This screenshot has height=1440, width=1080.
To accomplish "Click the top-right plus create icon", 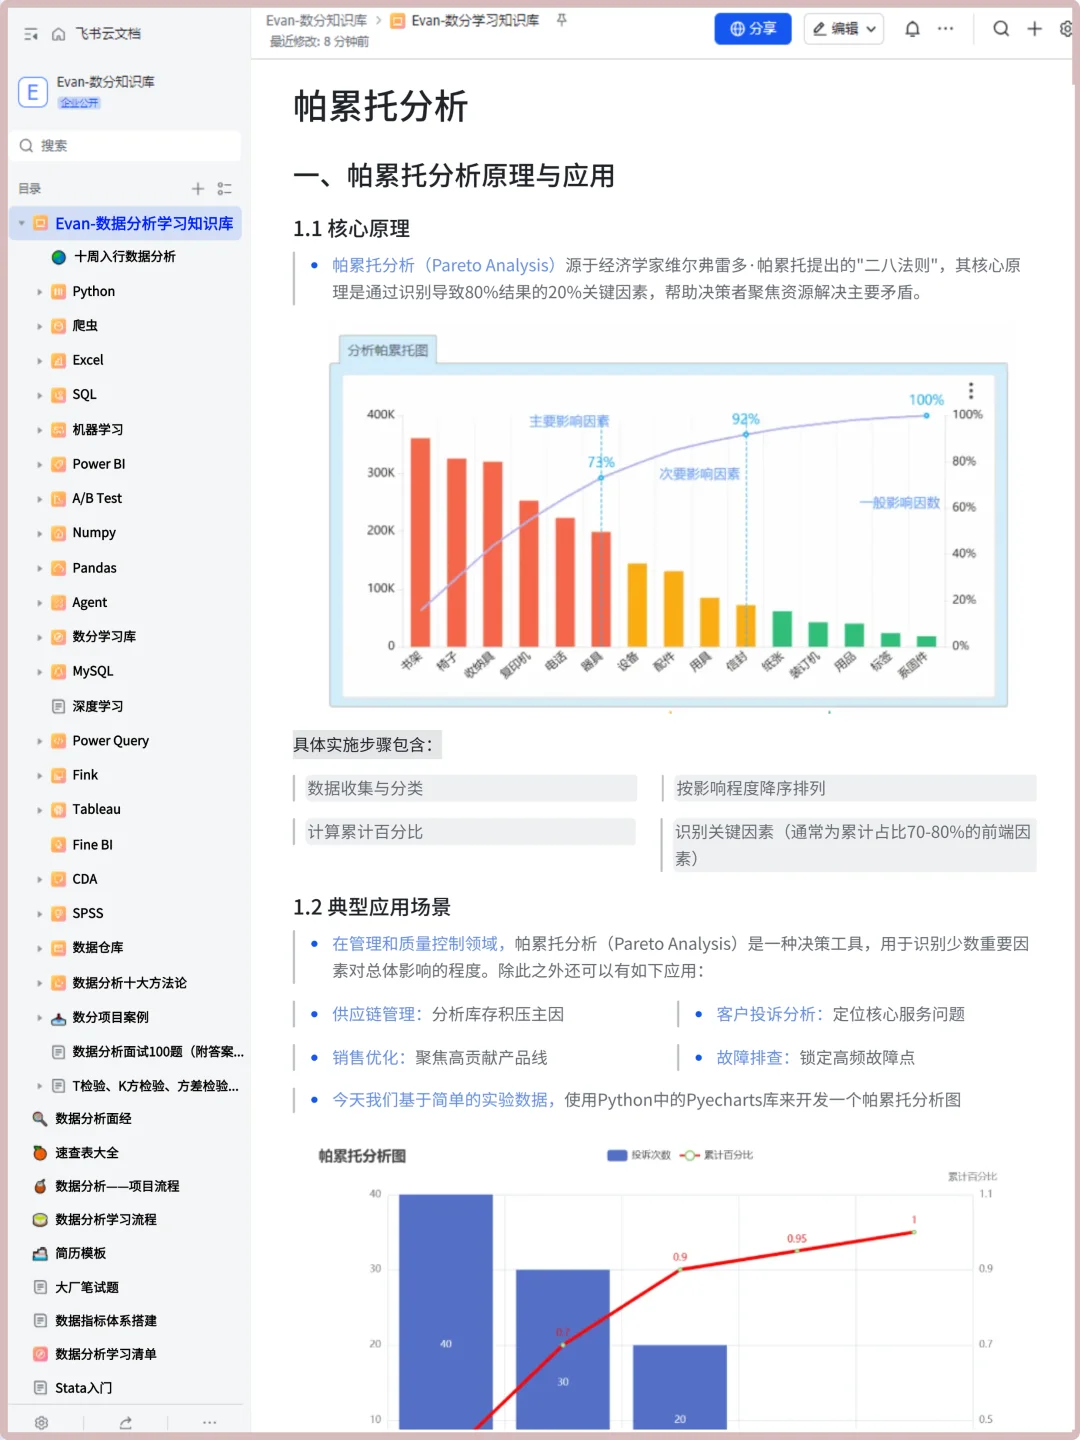I will pos(1035,29).
